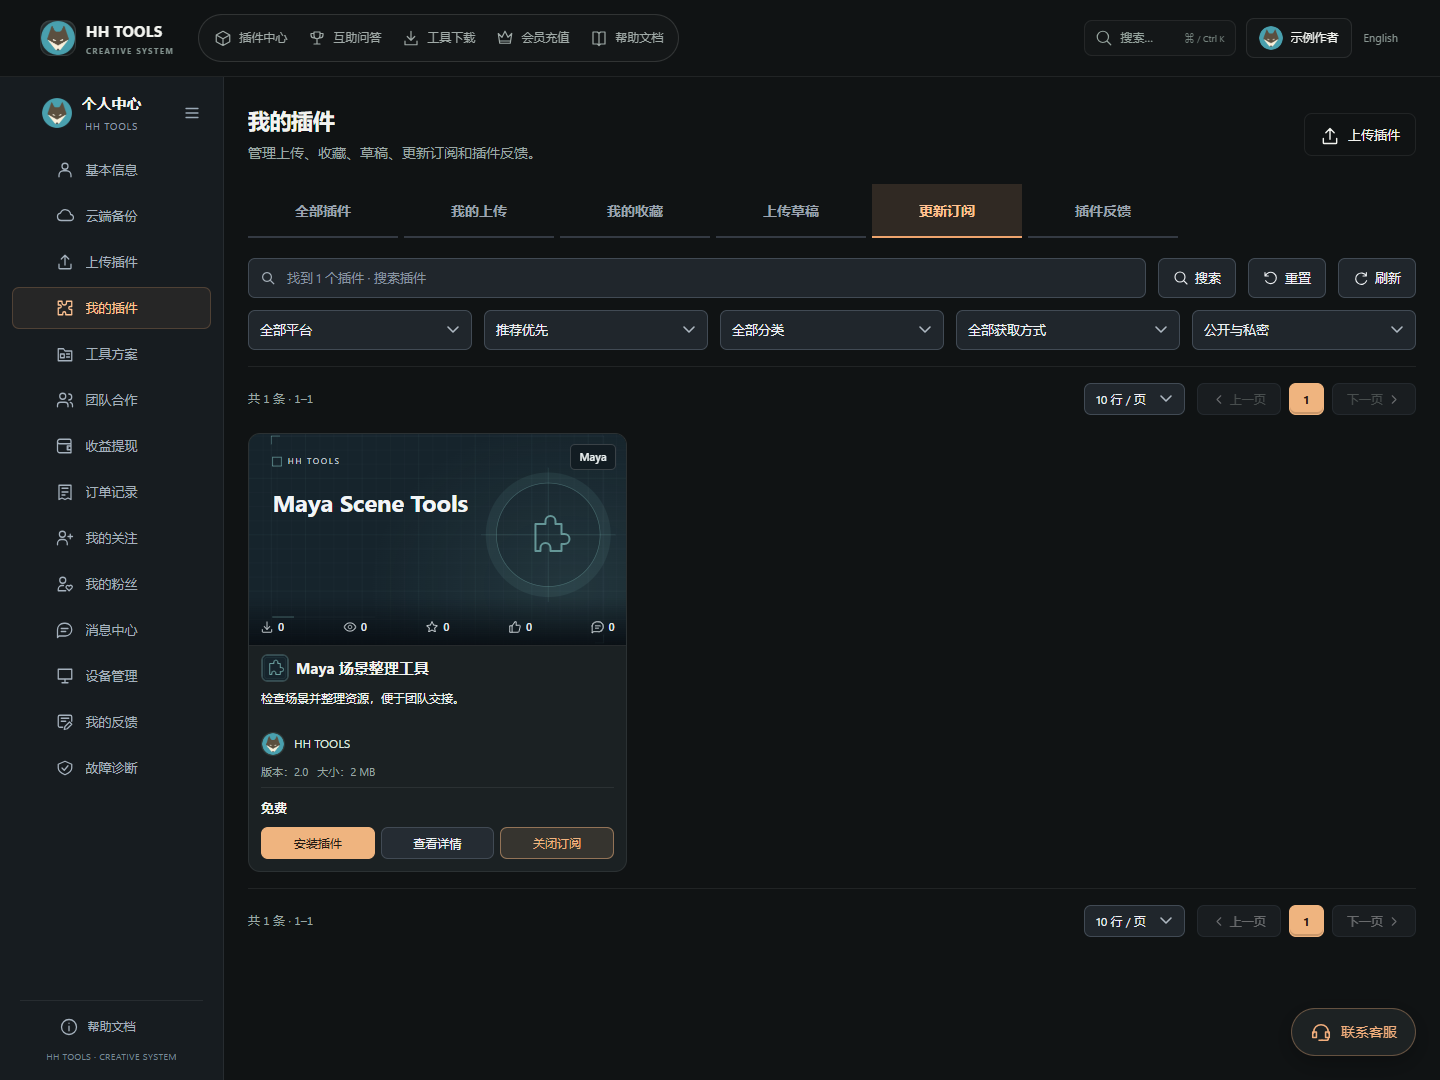Open 插件中心 in the top navigation
1440x1080 pixels.
[251, 38]
